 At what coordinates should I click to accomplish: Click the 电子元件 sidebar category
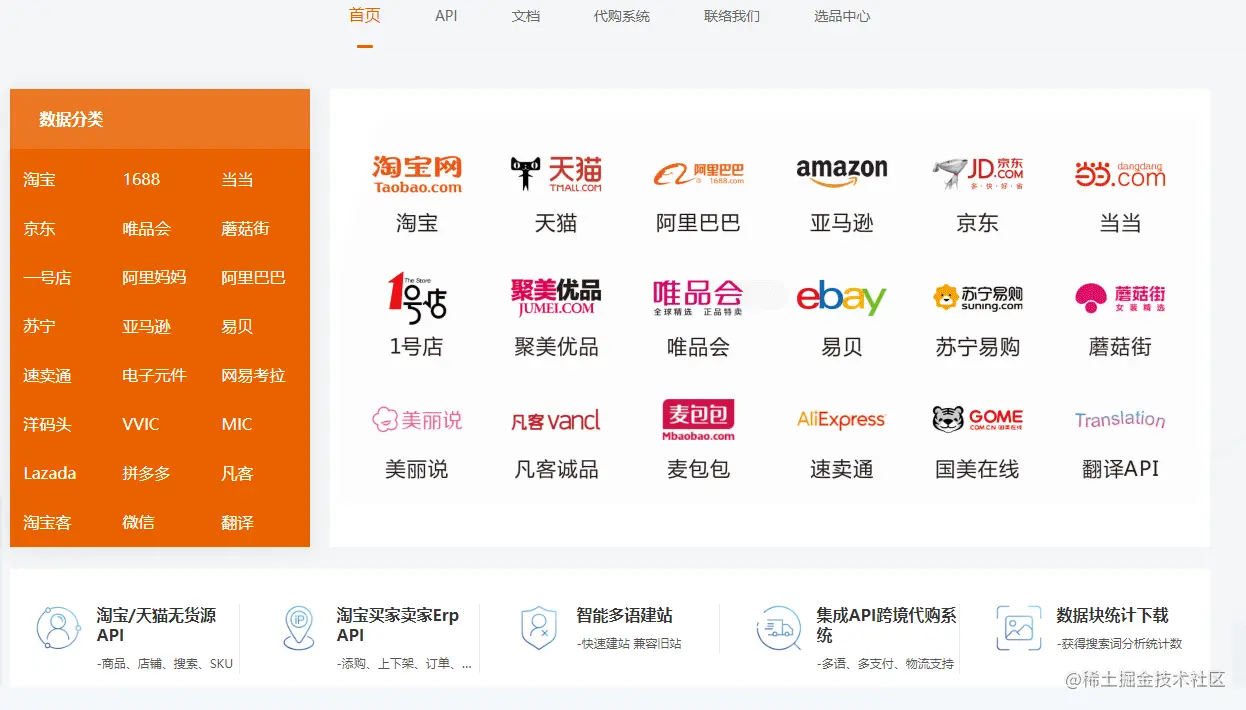coord(154,375)
